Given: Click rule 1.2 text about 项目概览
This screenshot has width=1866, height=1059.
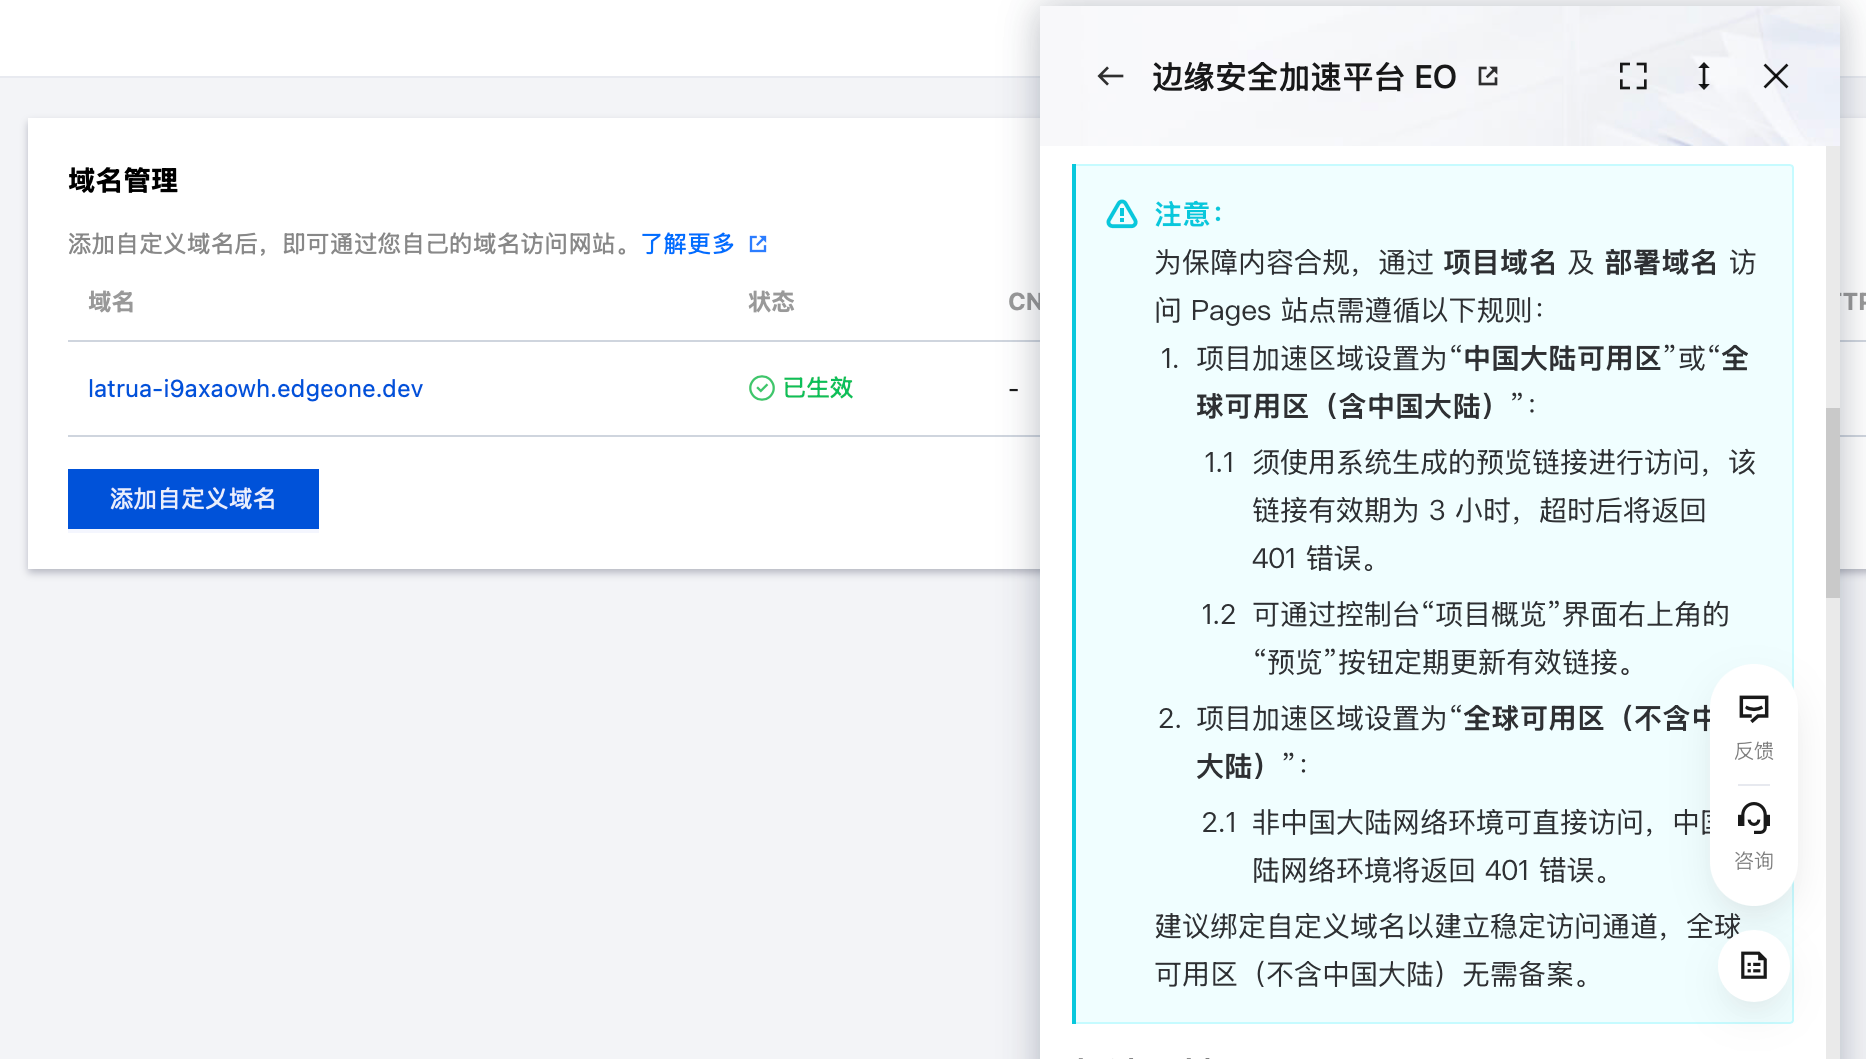Looking at the screenshot, I should point(1490,638).
